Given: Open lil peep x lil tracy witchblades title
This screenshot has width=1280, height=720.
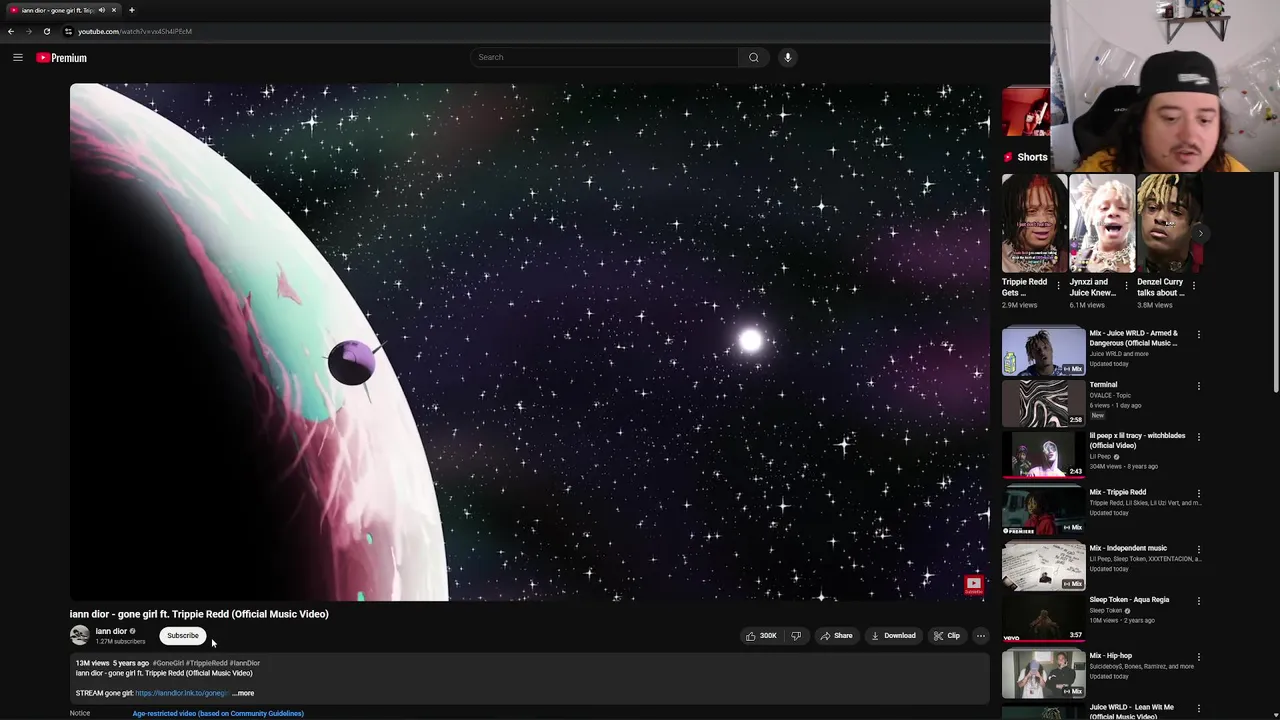Looking at the screenshot, I should point(1137,441).
